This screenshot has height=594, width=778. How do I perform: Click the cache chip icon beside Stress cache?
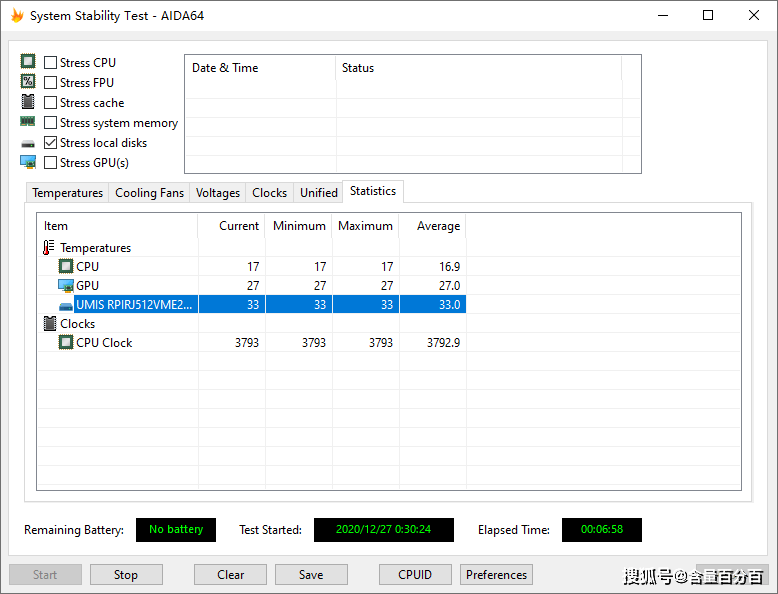click(x=28, y=102)
